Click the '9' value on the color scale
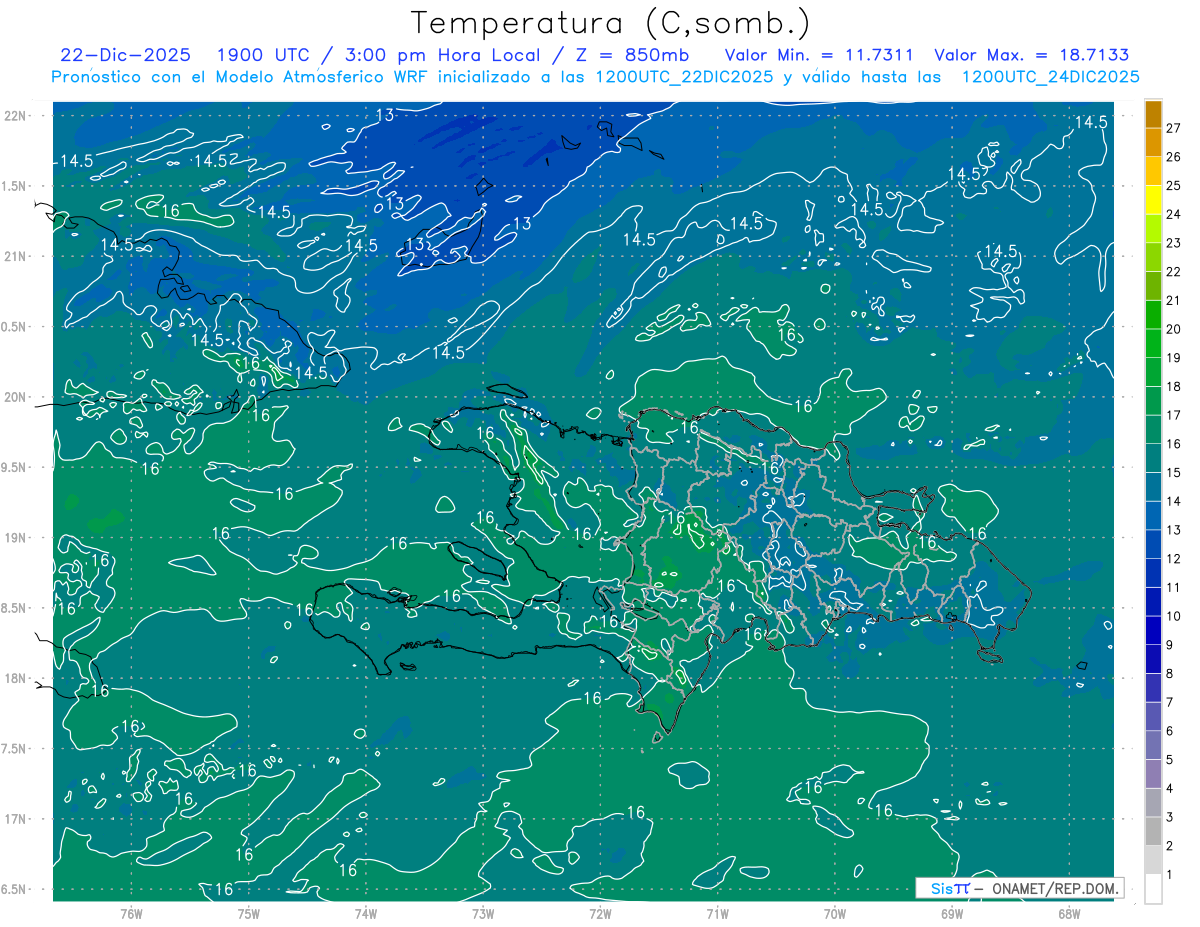The width and height of the screenshot is (1200, 927). (1171, 645)
